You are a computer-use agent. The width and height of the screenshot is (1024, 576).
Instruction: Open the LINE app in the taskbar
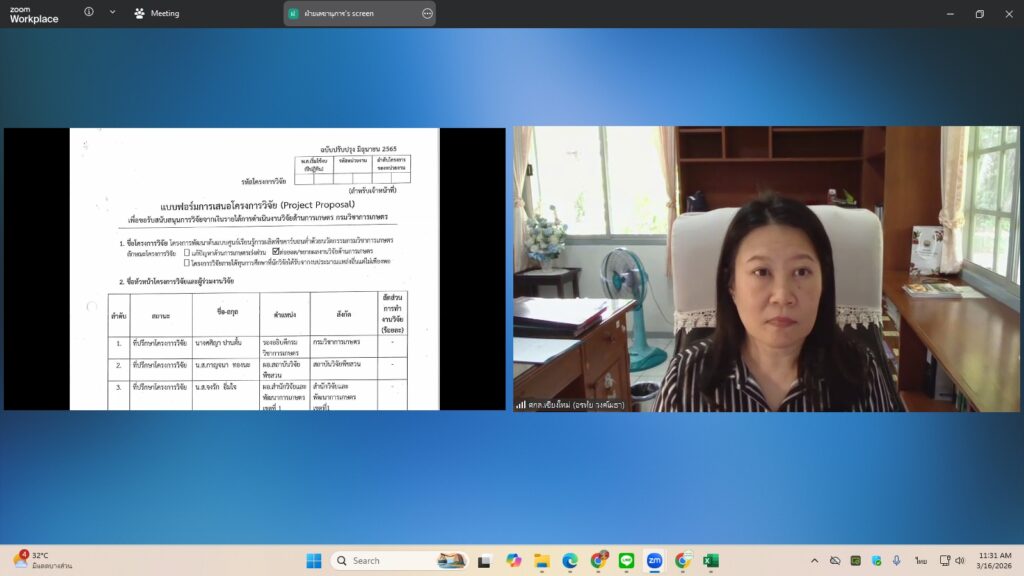pyautogui.click(x=626, y=560)
